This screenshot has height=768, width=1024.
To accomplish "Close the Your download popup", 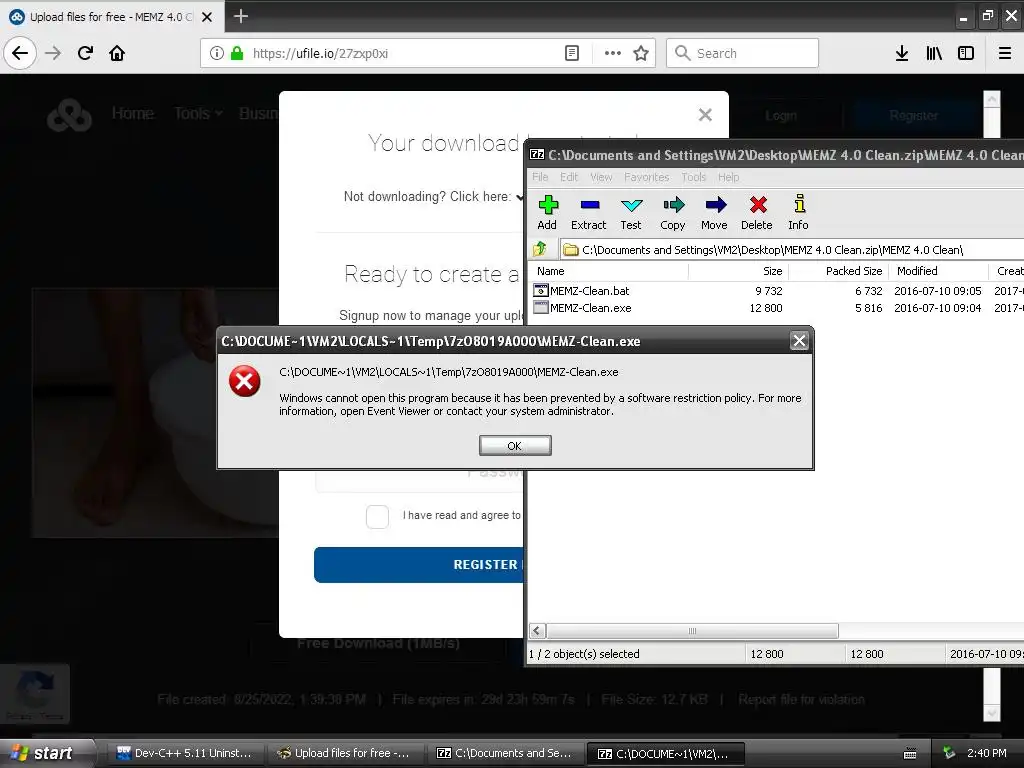I will pyautogui.click(x=705, y=115).
